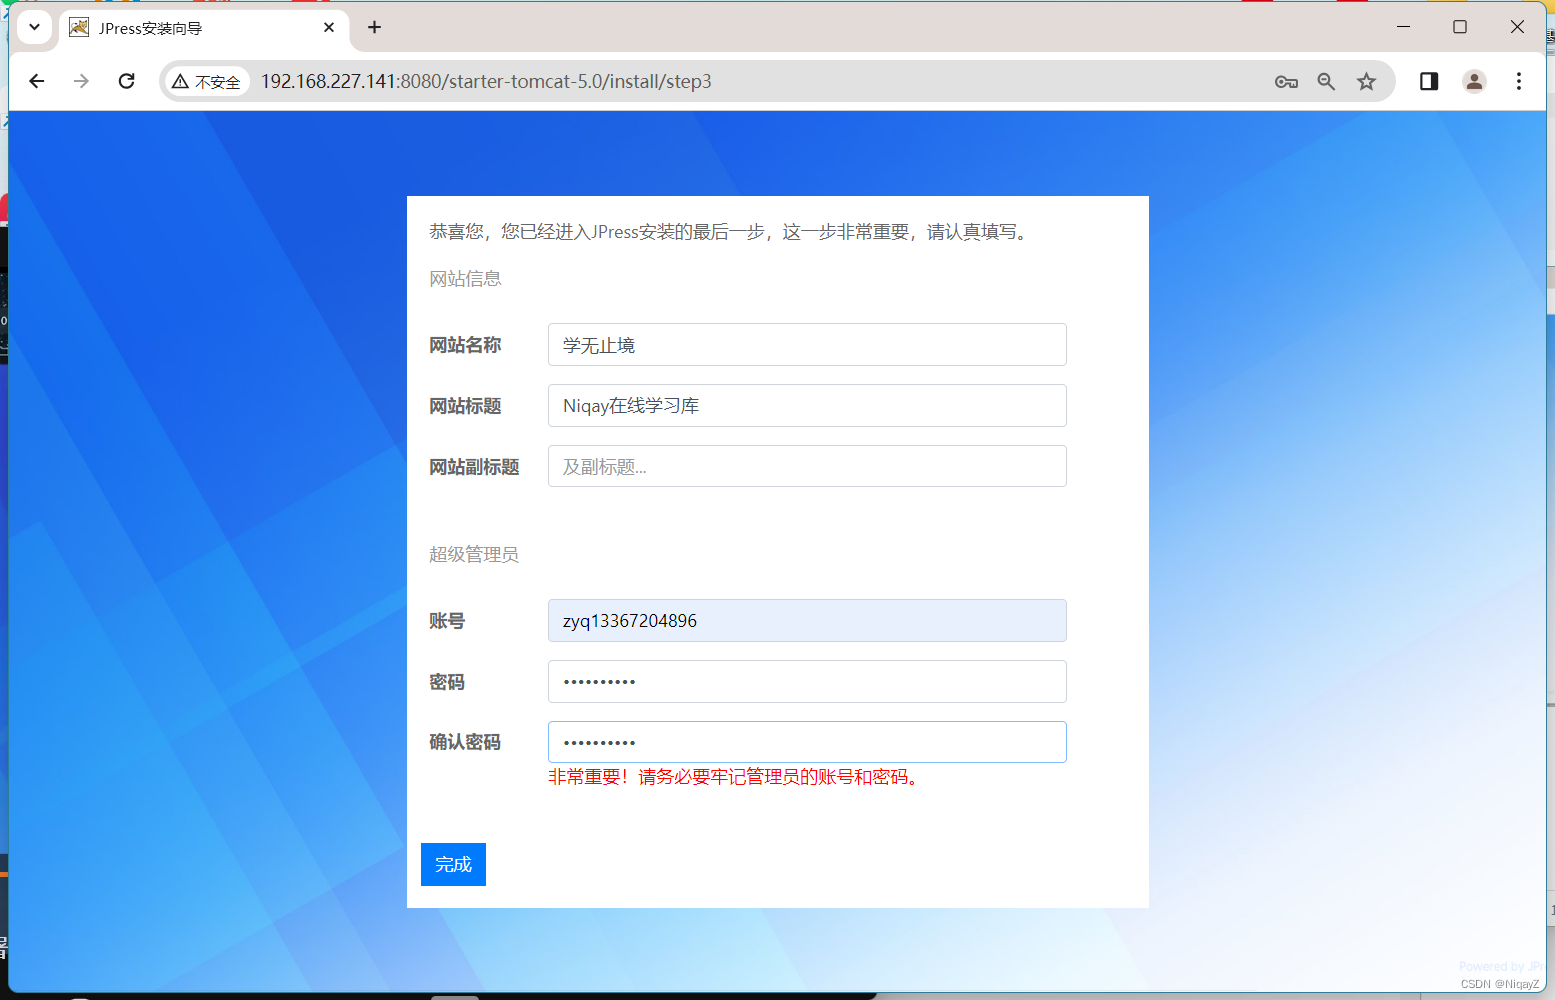The image size is (1555, 1000).
Task: Maximize the browser window
Action: [1460, 27]
